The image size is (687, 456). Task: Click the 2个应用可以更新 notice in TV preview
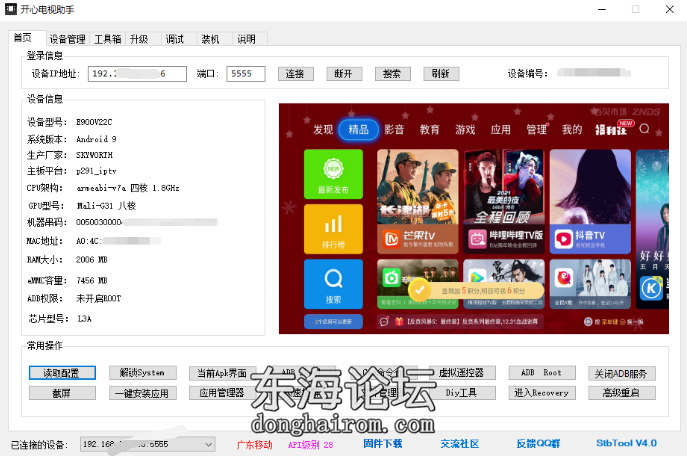(333, 322)
